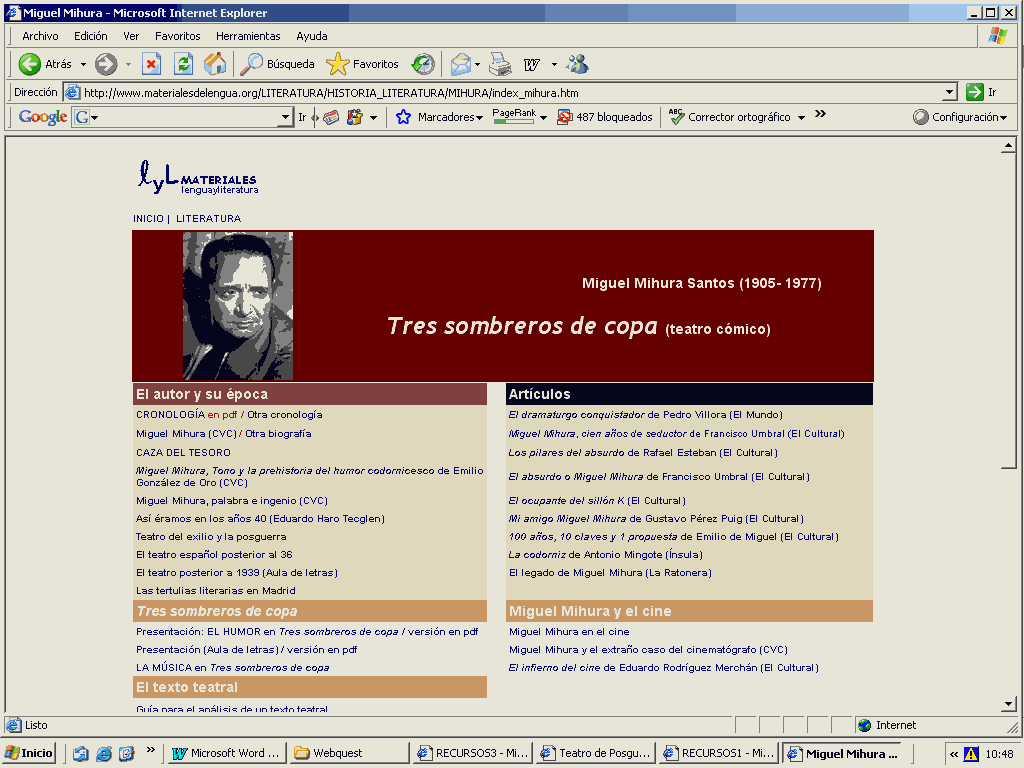Click the page scrollbar down arrow
The height and width of the screenshot is (768, 1024).
point(1008,705)
